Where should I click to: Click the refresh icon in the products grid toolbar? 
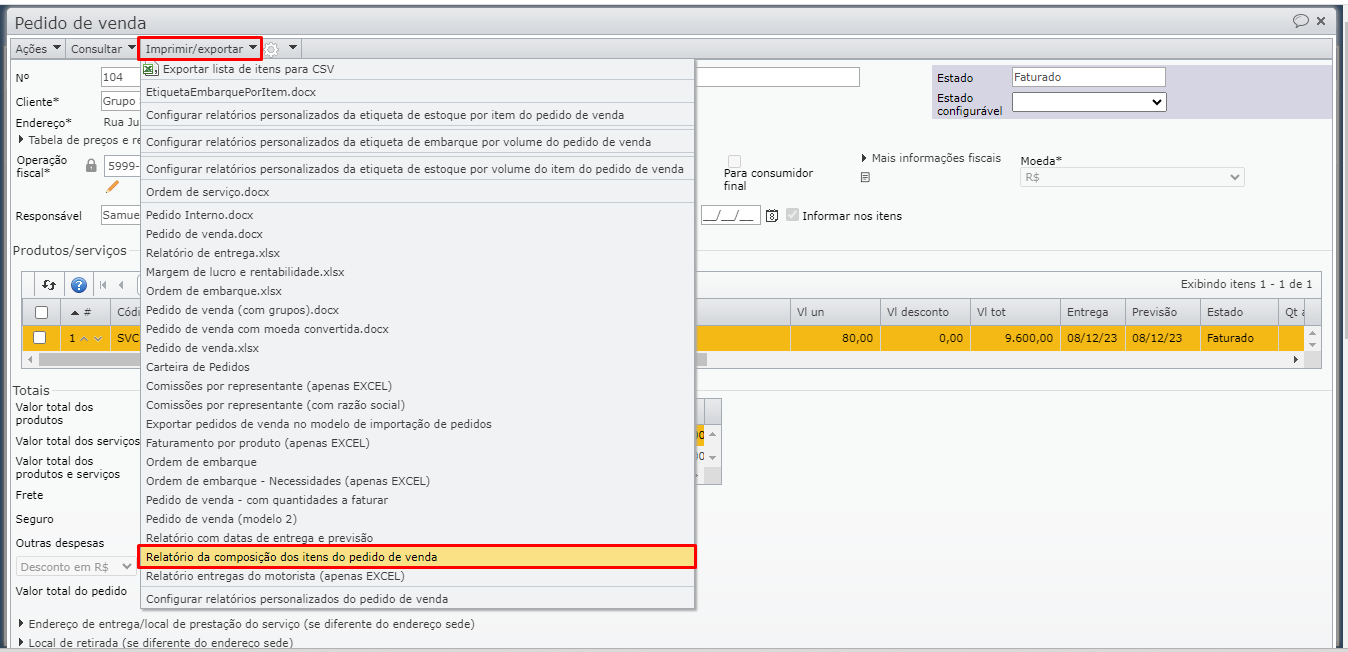[48, 285]
